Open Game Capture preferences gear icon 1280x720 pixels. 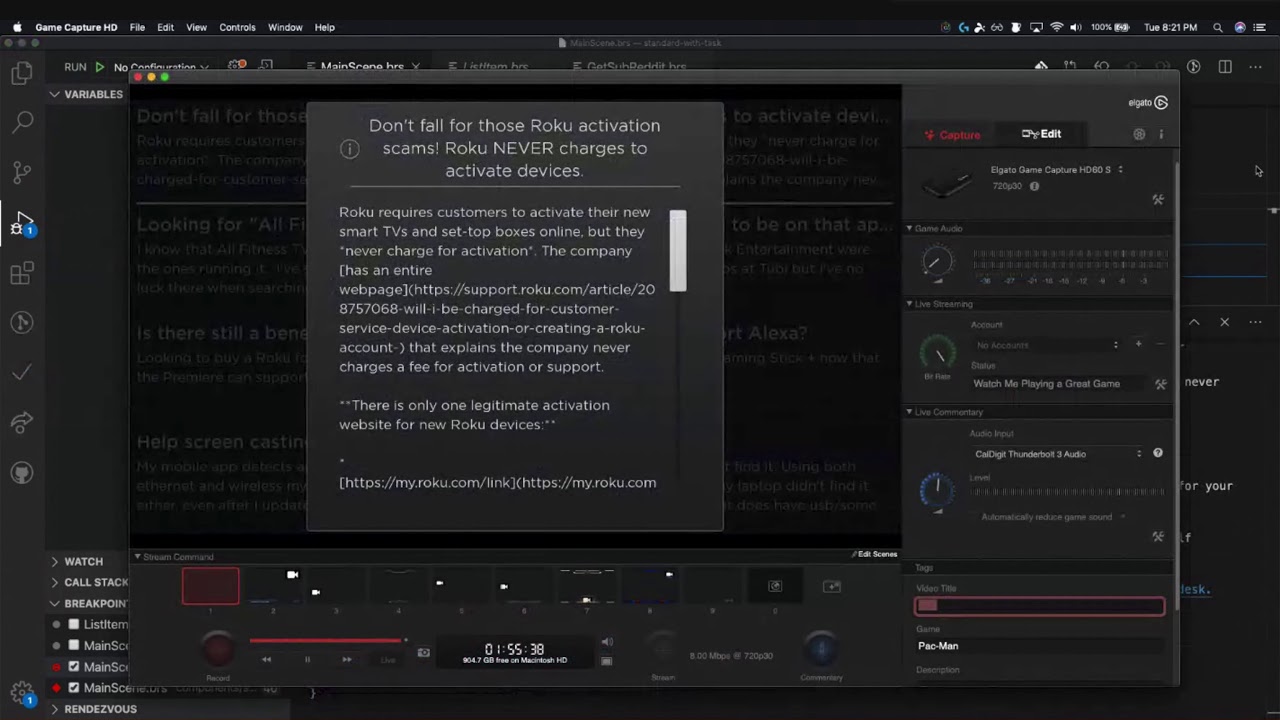pyautogui.click(x=1139, y=134)
